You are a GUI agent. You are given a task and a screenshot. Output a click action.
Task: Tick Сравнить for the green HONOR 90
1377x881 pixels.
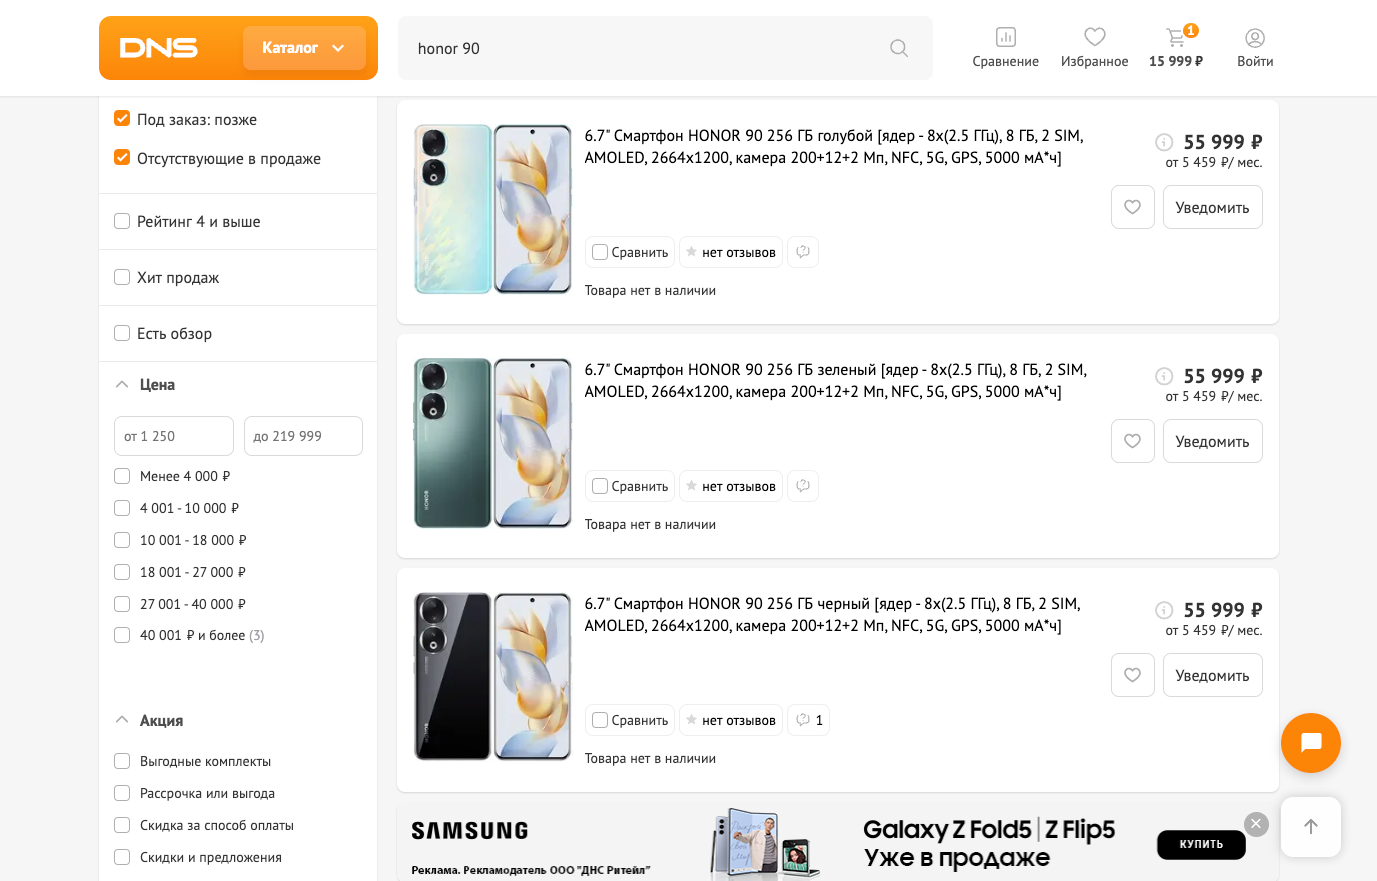[x=600, y=486]
